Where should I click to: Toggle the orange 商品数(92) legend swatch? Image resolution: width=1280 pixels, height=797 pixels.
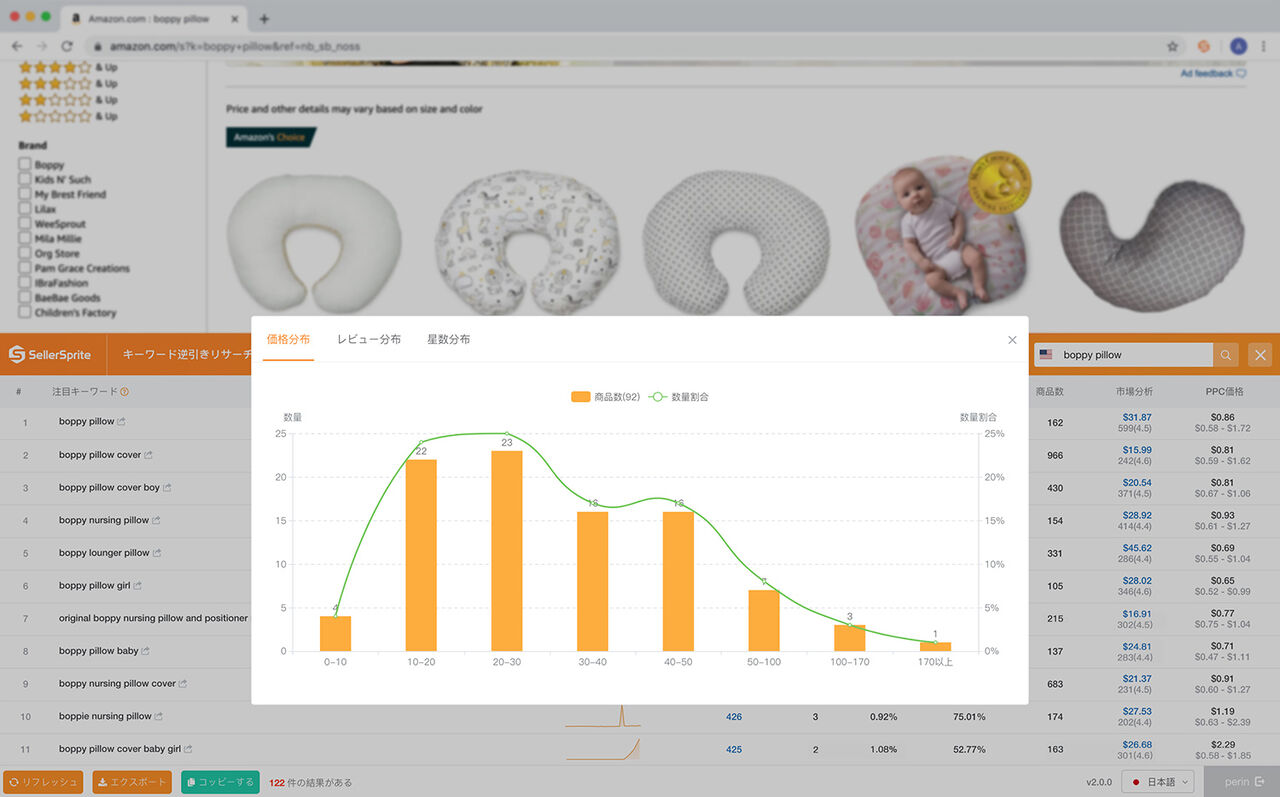coord(581,397)
